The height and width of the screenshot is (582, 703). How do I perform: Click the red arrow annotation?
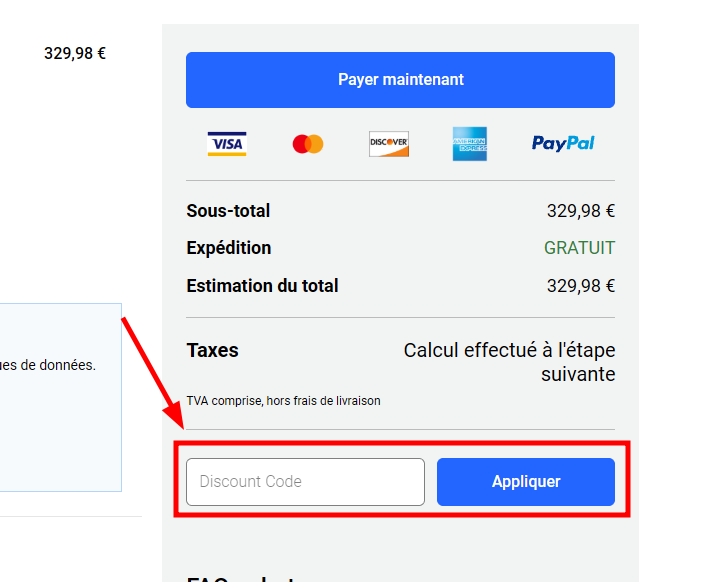[x=150, y=375]
